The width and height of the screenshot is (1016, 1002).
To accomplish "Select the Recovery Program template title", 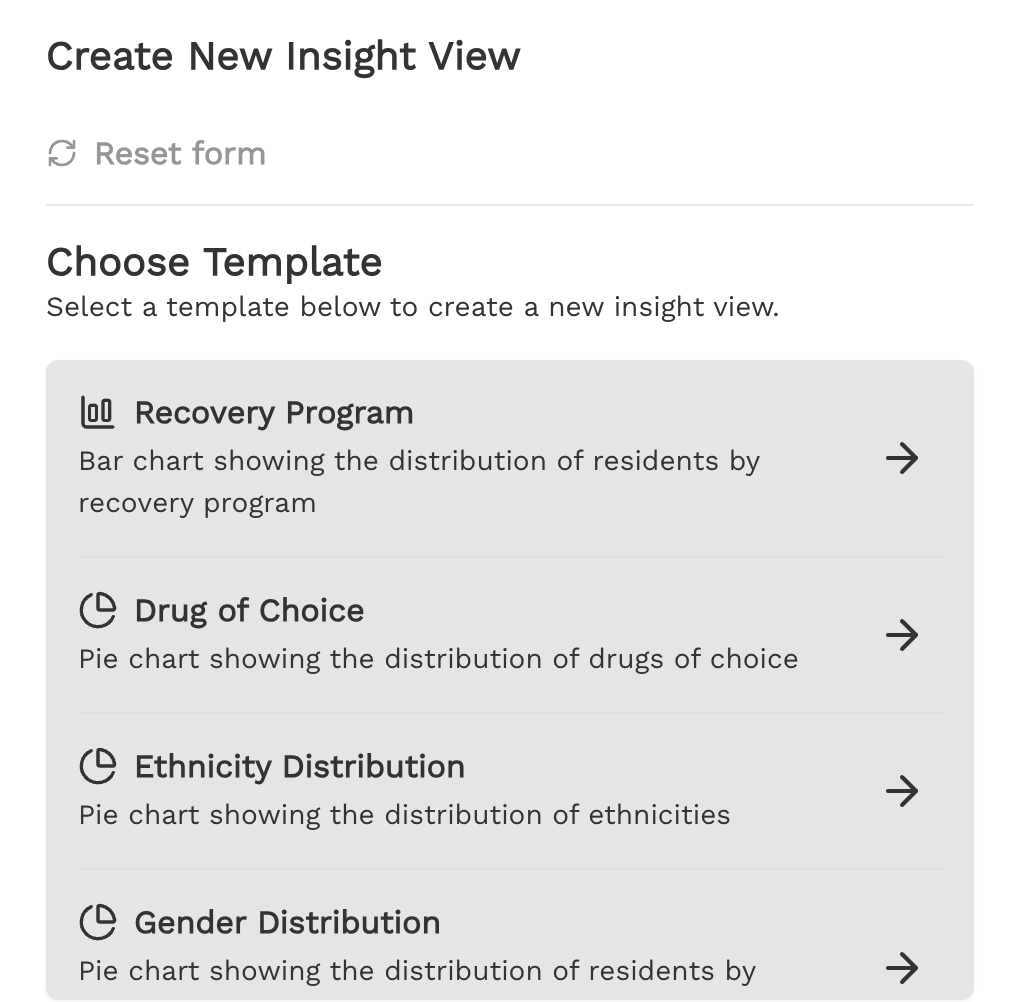I will [273, 413].
